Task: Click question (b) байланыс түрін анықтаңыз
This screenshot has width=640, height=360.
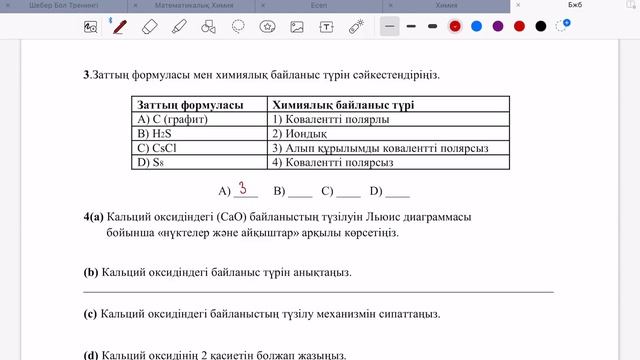Action: click(218, 272)
